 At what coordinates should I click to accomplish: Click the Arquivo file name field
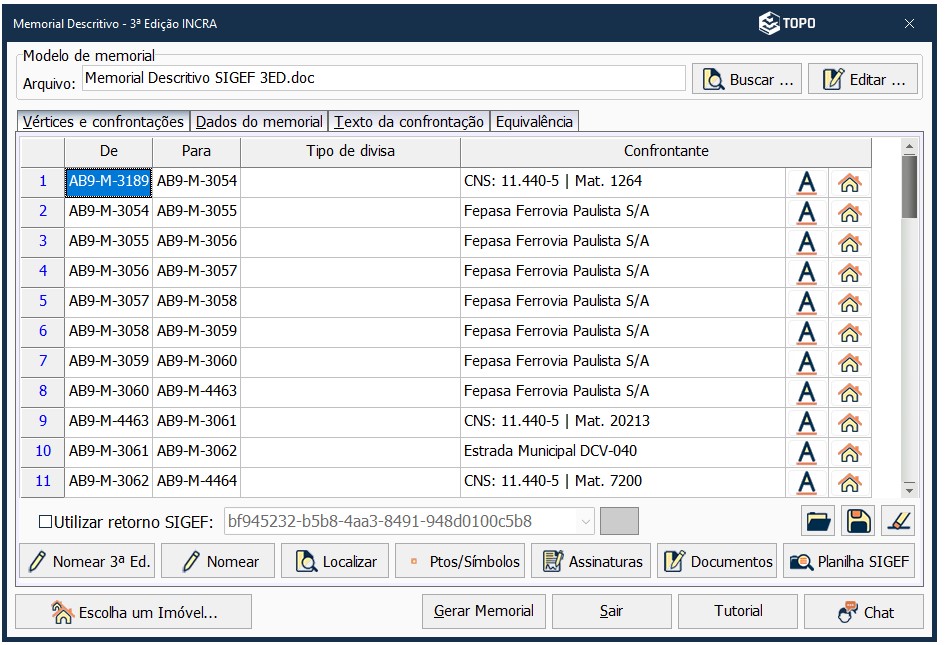click(x=383, y=78)
